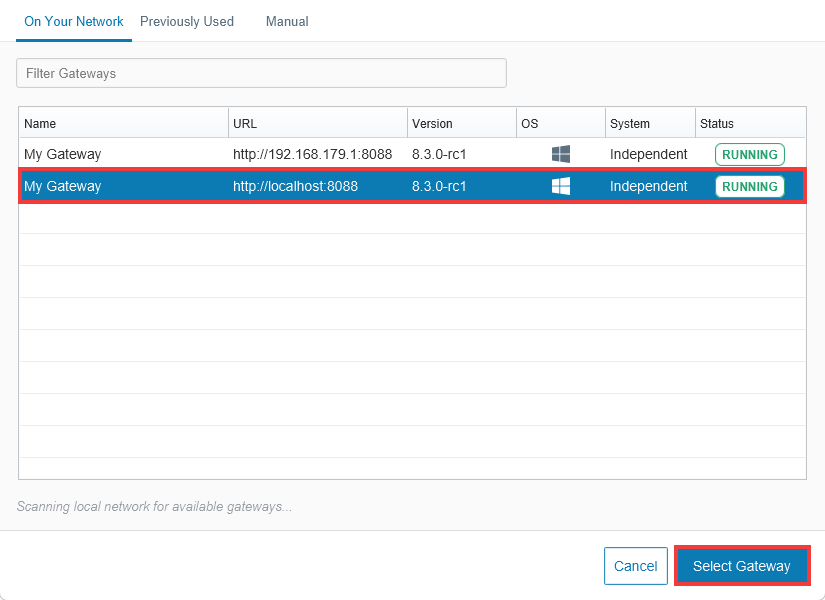Cancel the gateway selection dialog
Image resolution: width=825 pixels, height=600 pixels.
[636, 566]
